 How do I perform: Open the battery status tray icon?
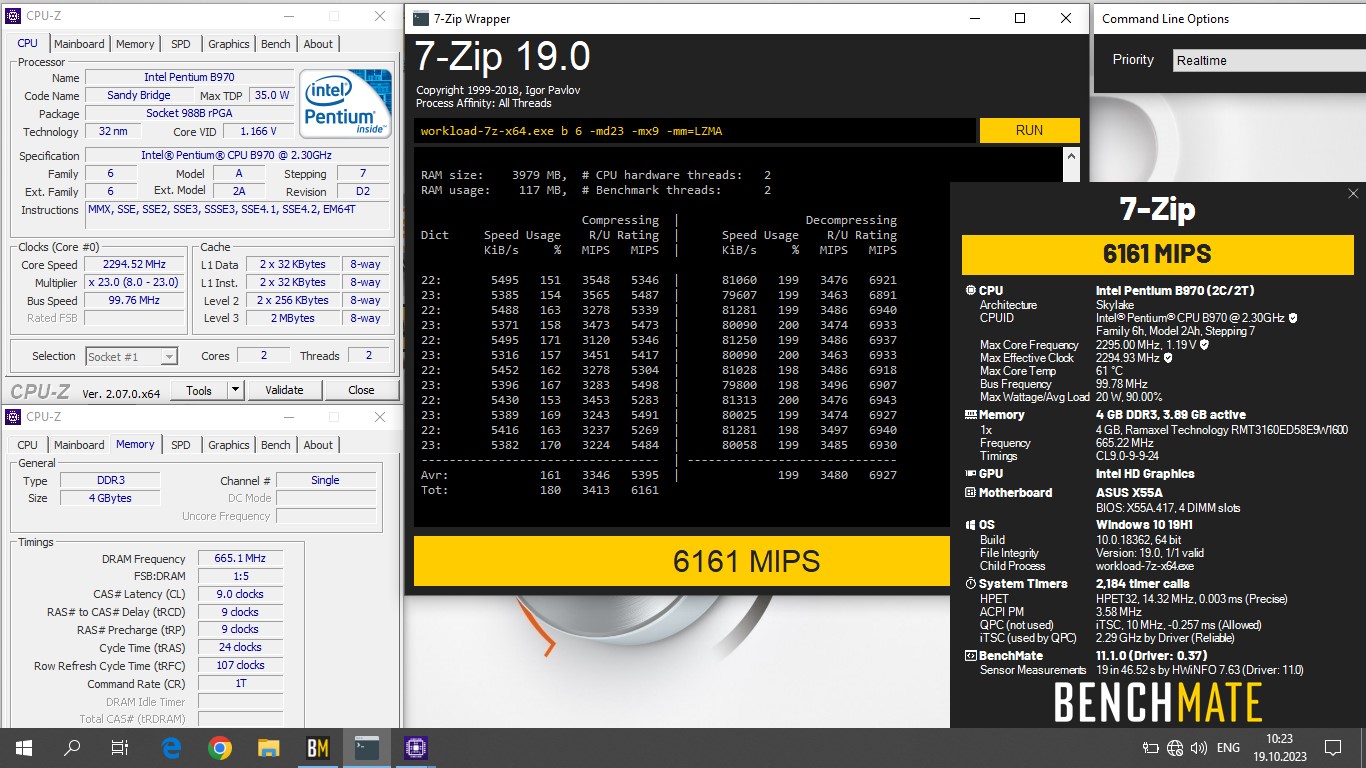click(x=1151, y=747)
